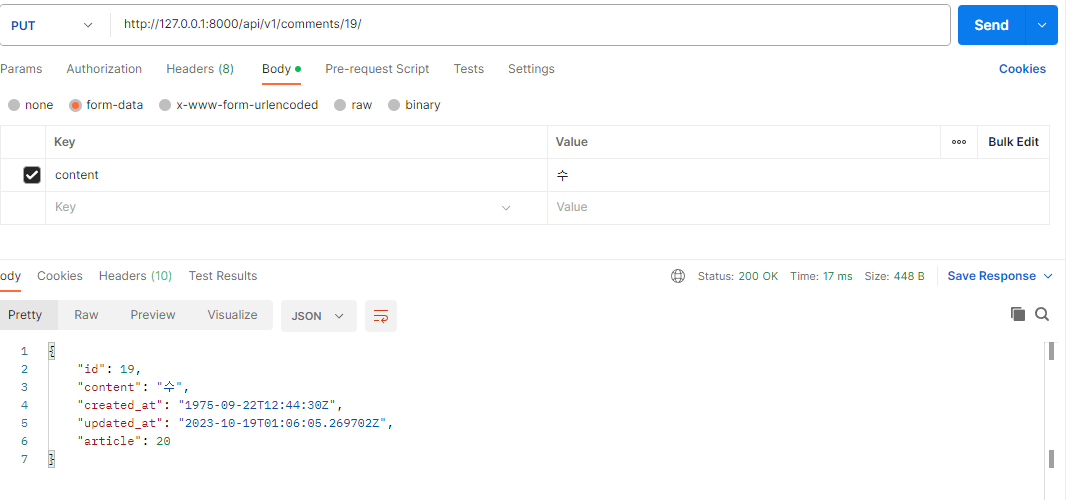
Task: Click the "created_at" response line
Action: coord(210,405)
